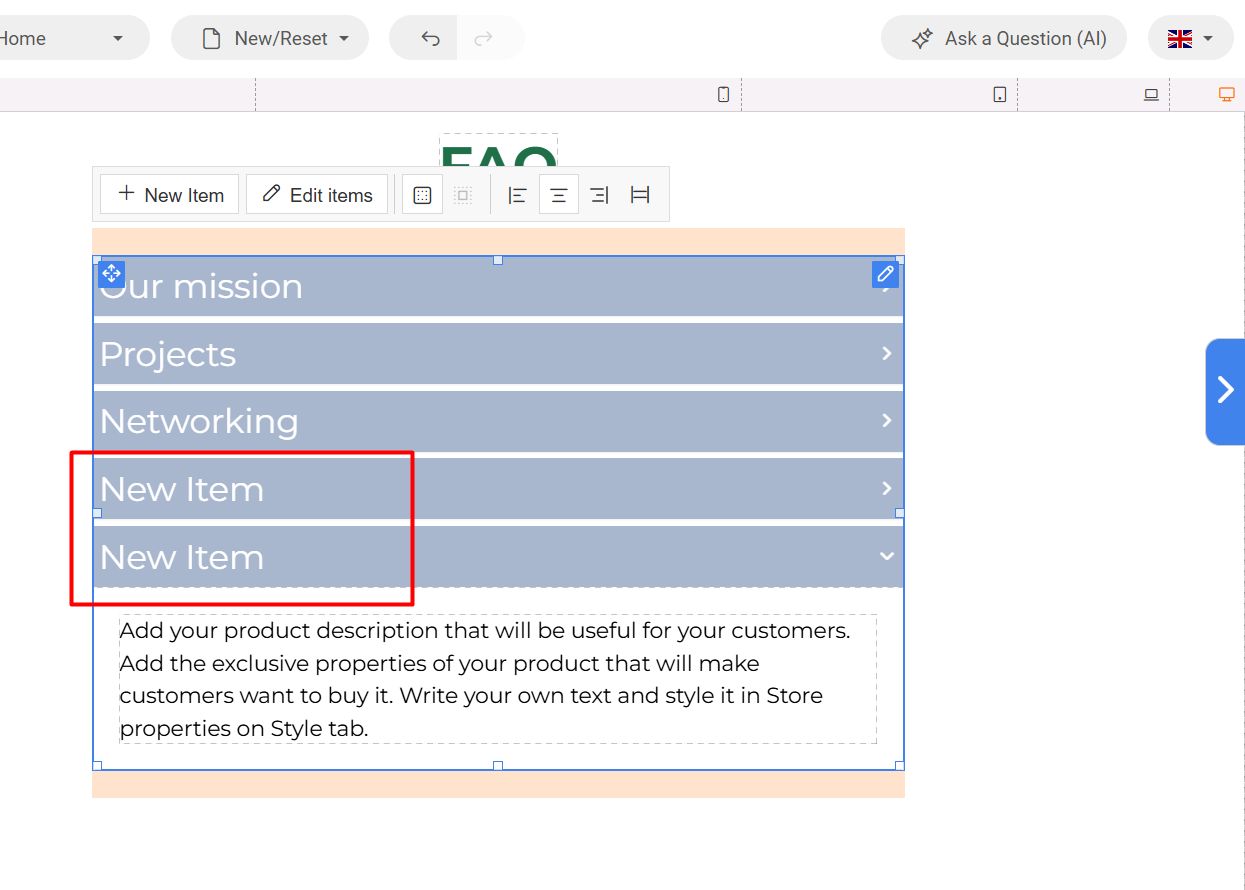Viewport: 1245px width, 890px height.
Task: Toggle the dotted outer spacing box icon
Action: point(422,195)
